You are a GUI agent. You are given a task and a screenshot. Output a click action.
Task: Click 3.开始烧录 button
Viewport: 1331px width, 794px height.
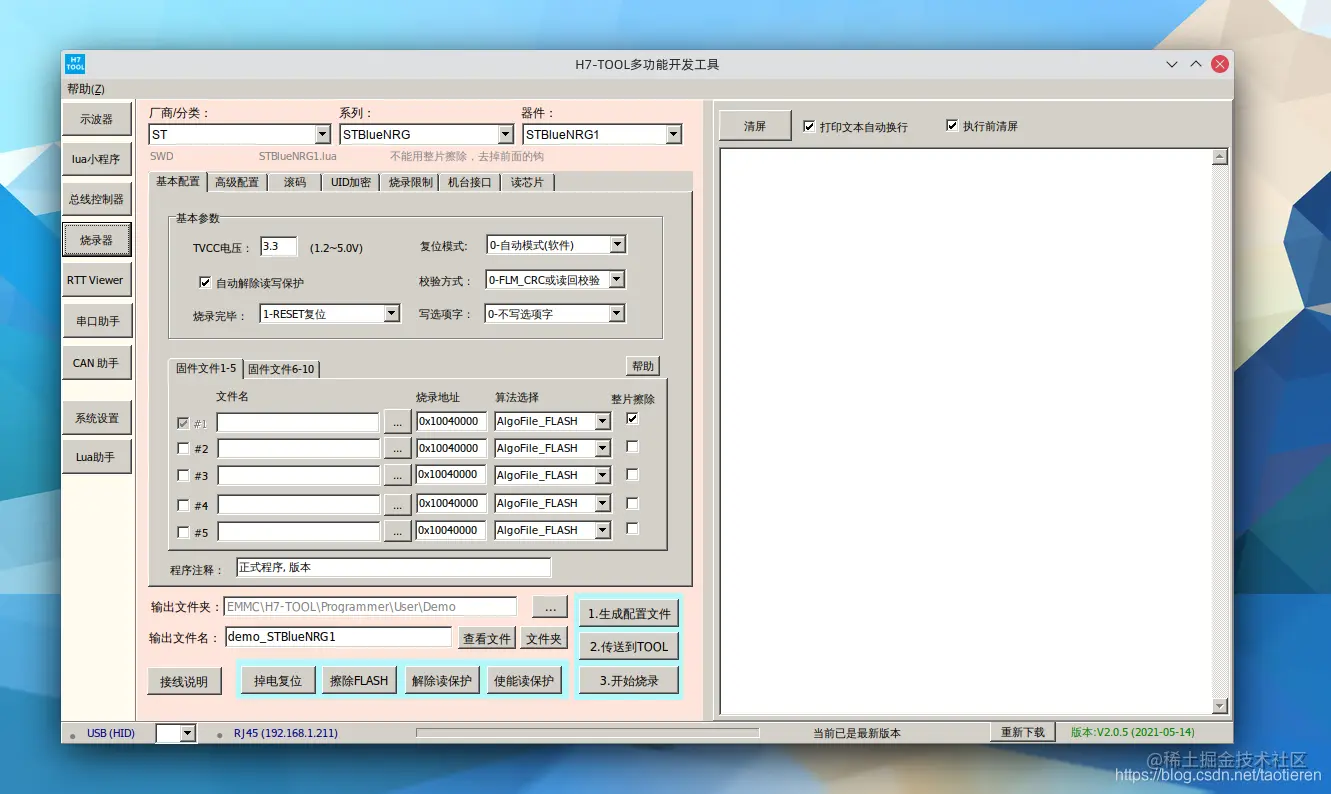click(x=629, y=680)
